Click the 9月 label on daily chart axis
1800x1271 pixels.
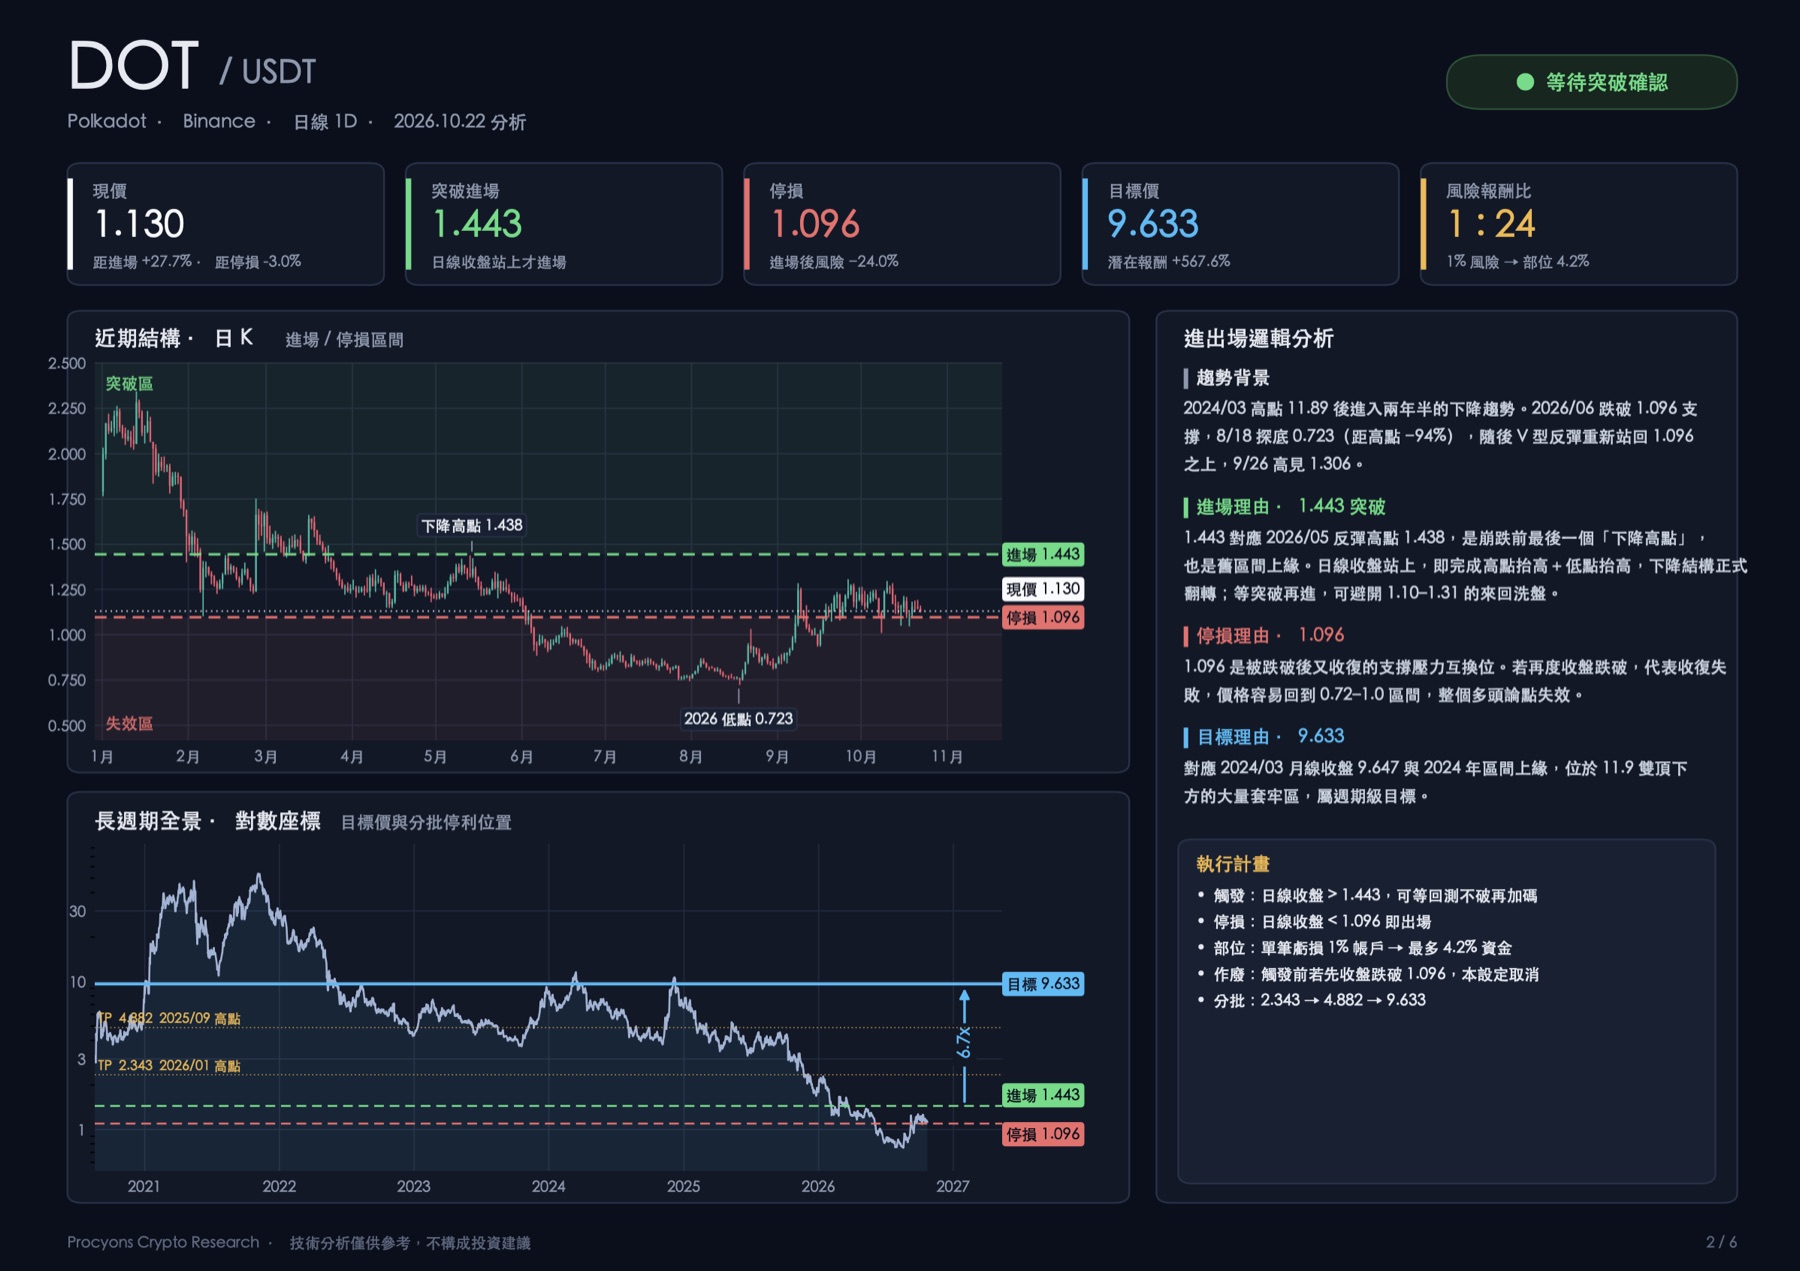[x=777, y=756]
